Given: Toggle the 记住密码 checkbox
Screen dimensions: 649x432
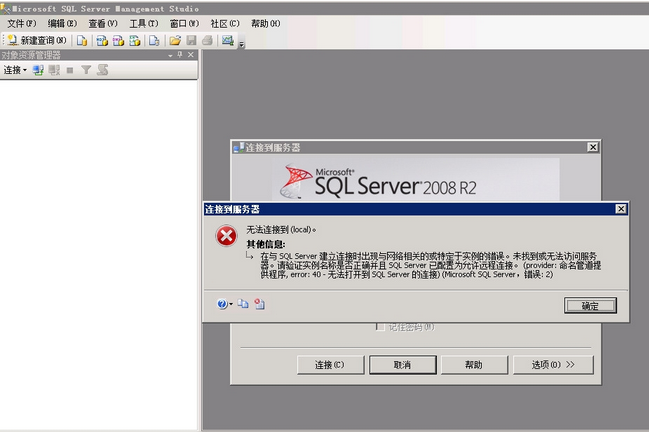Looking at the screenshot, I should pyautogui.click(x=380, y=327).
